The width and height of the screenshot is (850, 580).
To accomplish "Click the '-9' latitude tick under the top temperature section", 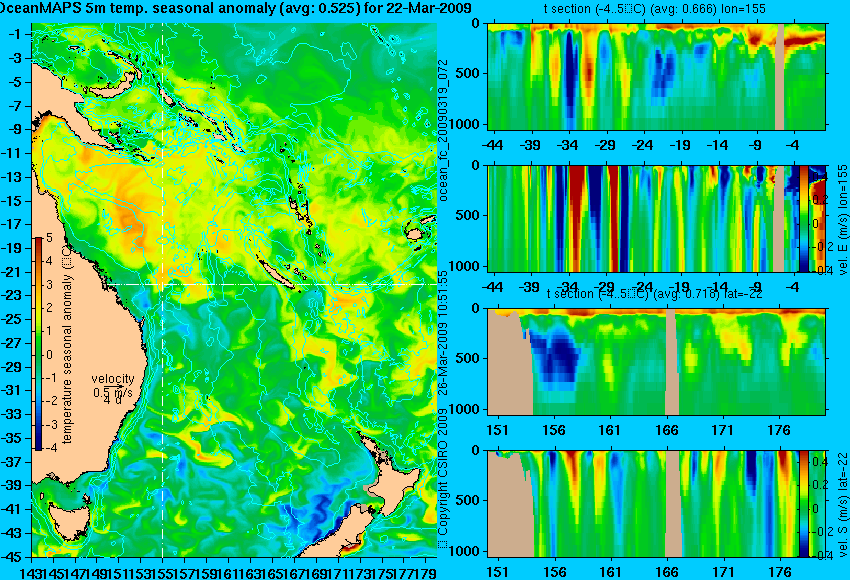I will coord(756,145).
